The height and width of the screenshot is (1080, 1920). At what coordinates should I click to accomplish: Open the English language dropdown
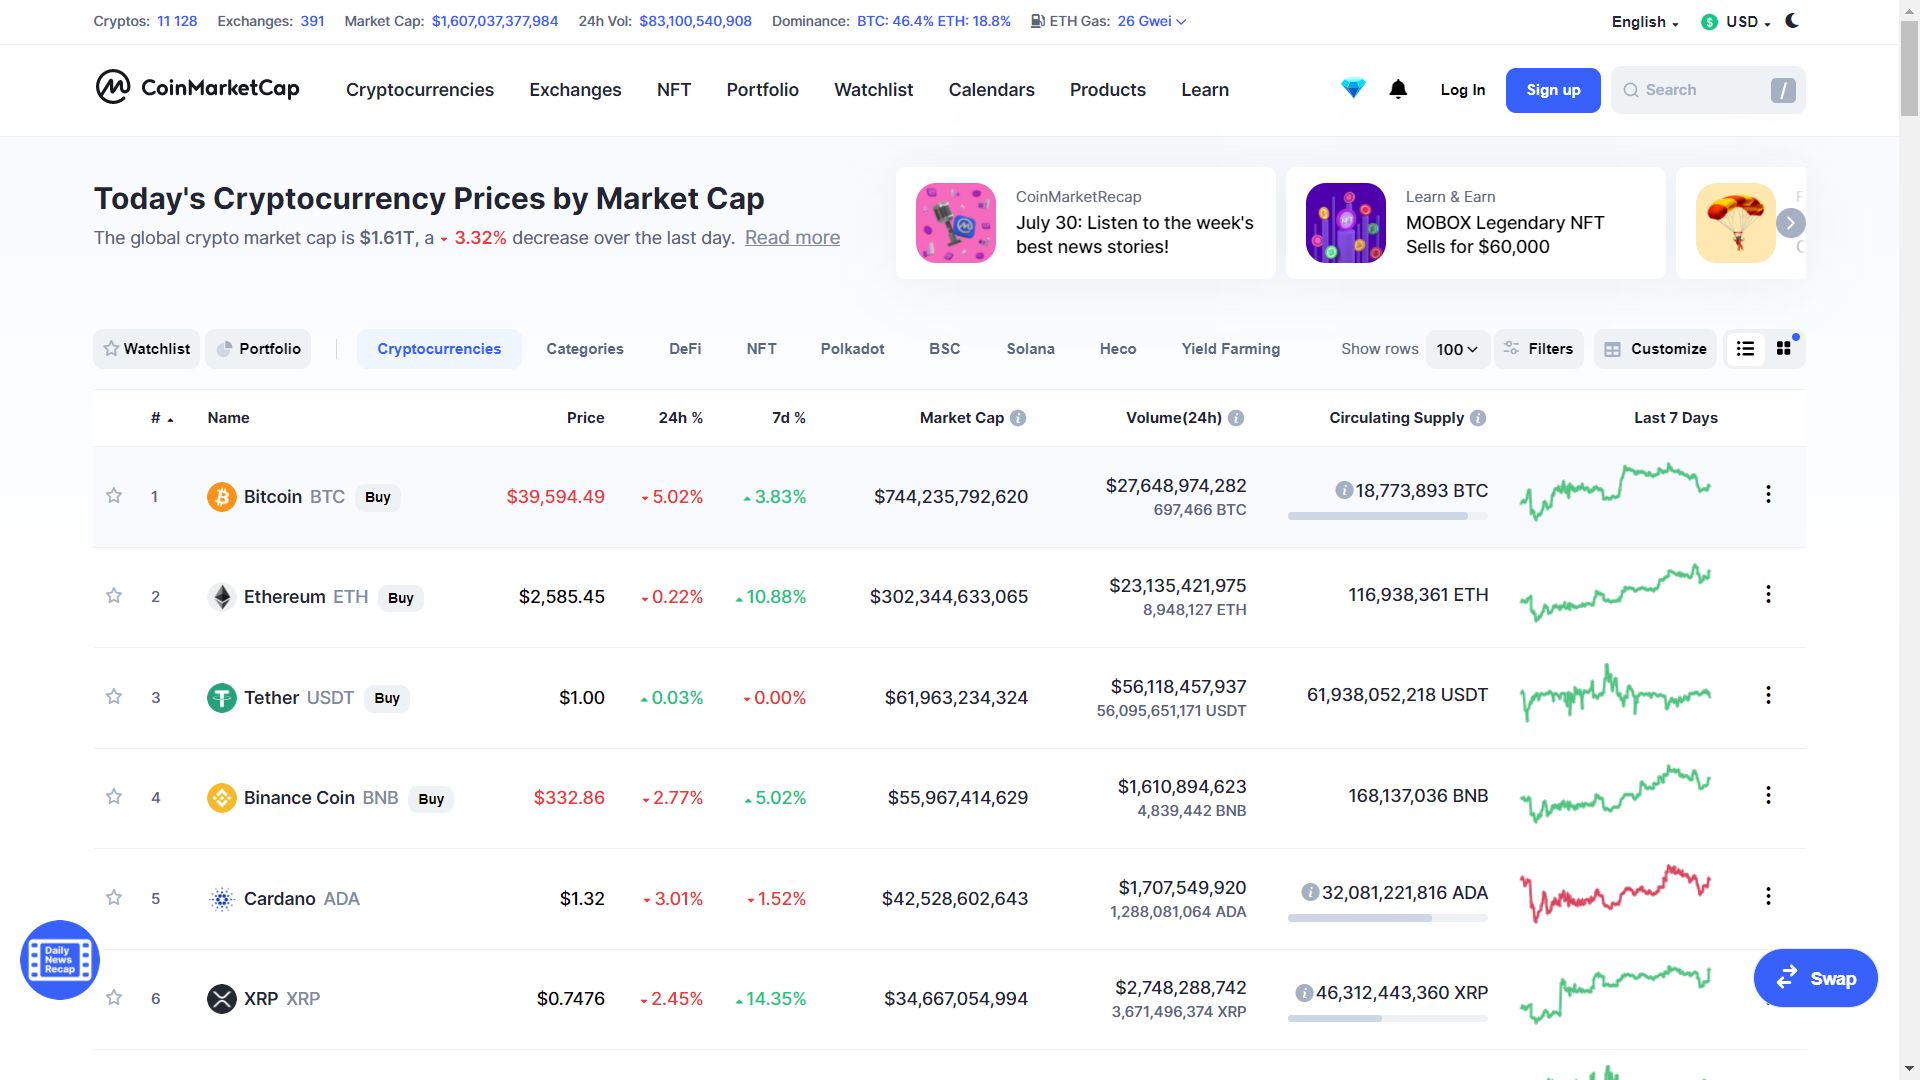1644,22
